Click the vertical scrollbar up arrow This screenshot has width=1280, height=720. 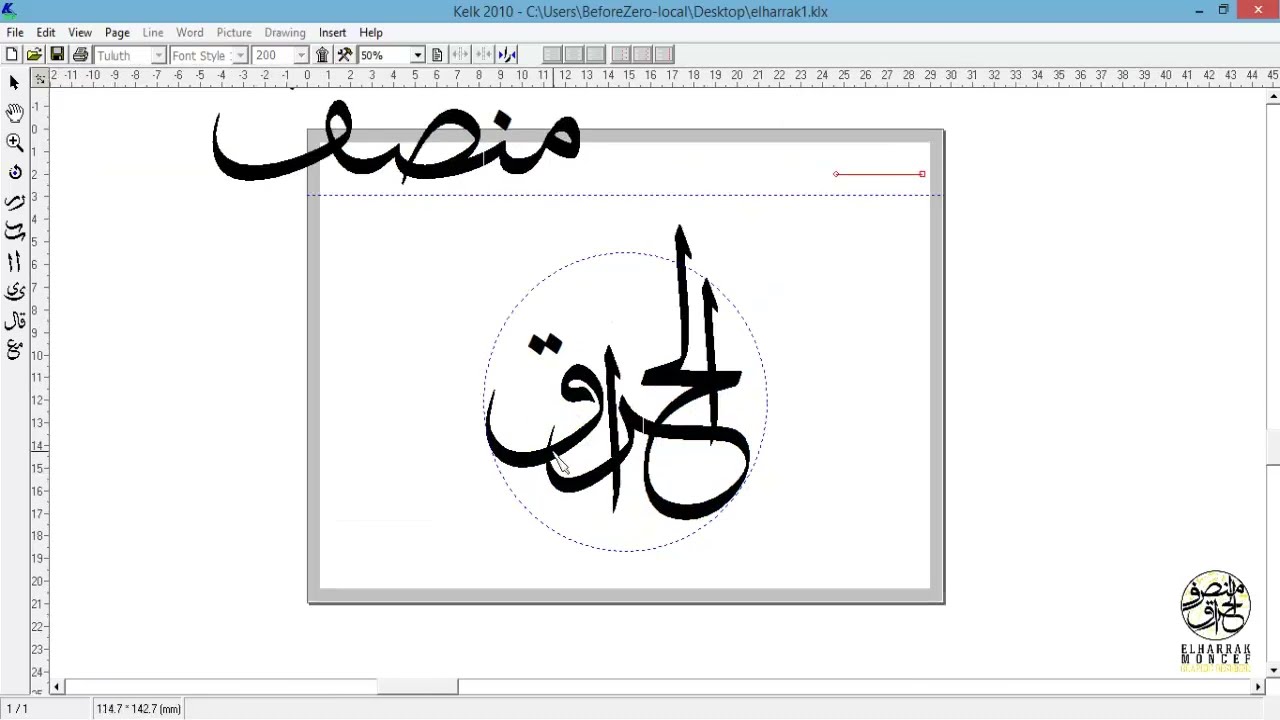[x=1273, y=96]
